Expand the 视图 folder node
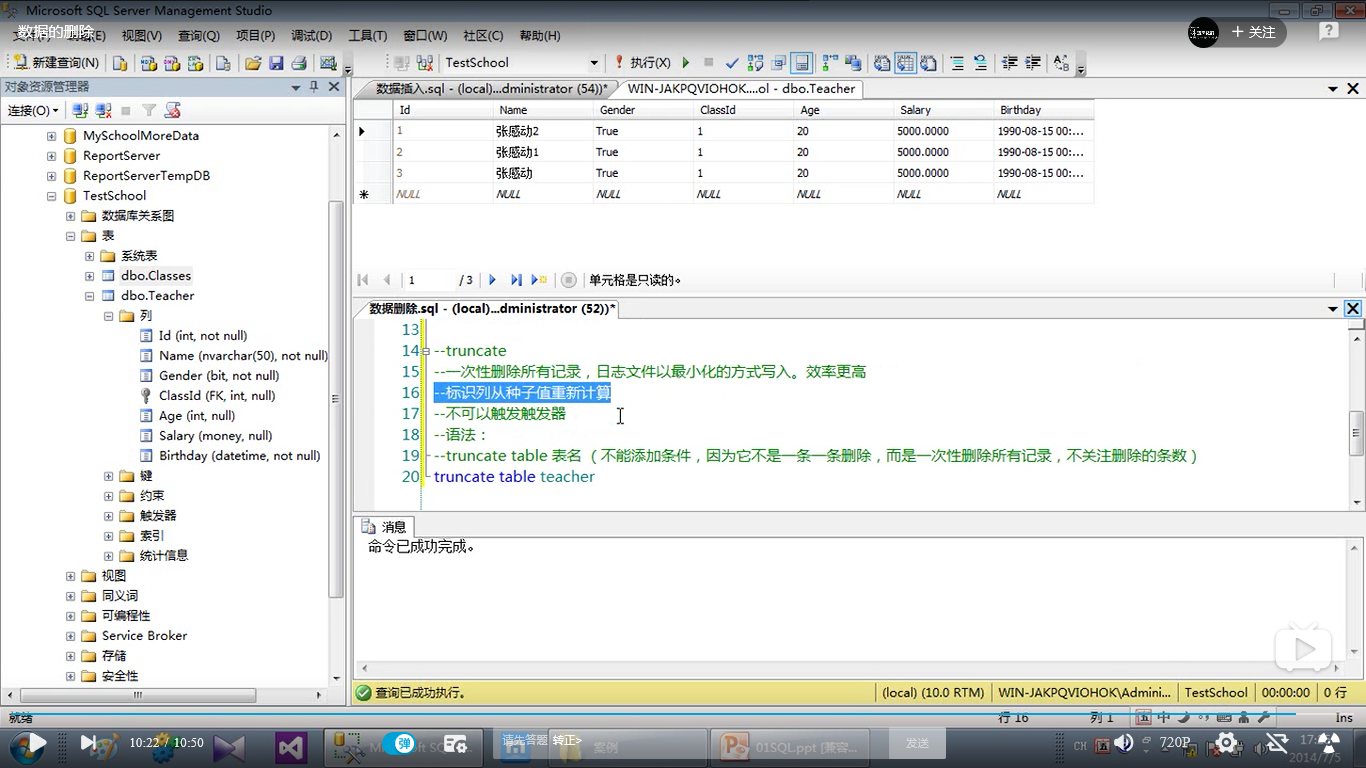Viewport: 1366px width, 768px height. tap(70, 576)
